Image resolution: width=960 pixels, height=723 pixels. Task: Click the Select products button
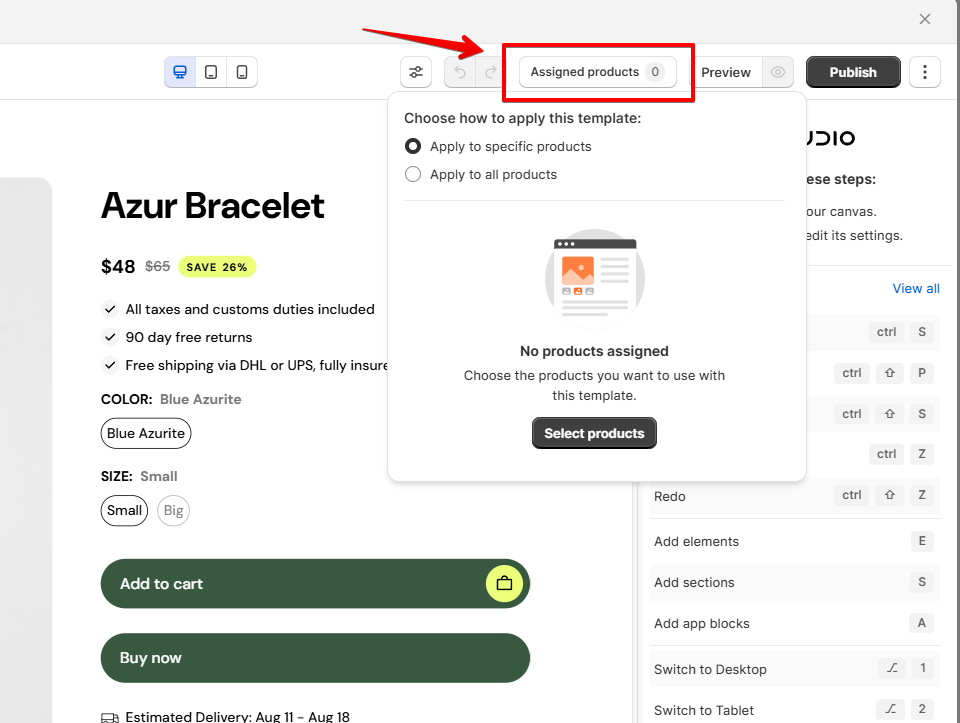[594, 433]
